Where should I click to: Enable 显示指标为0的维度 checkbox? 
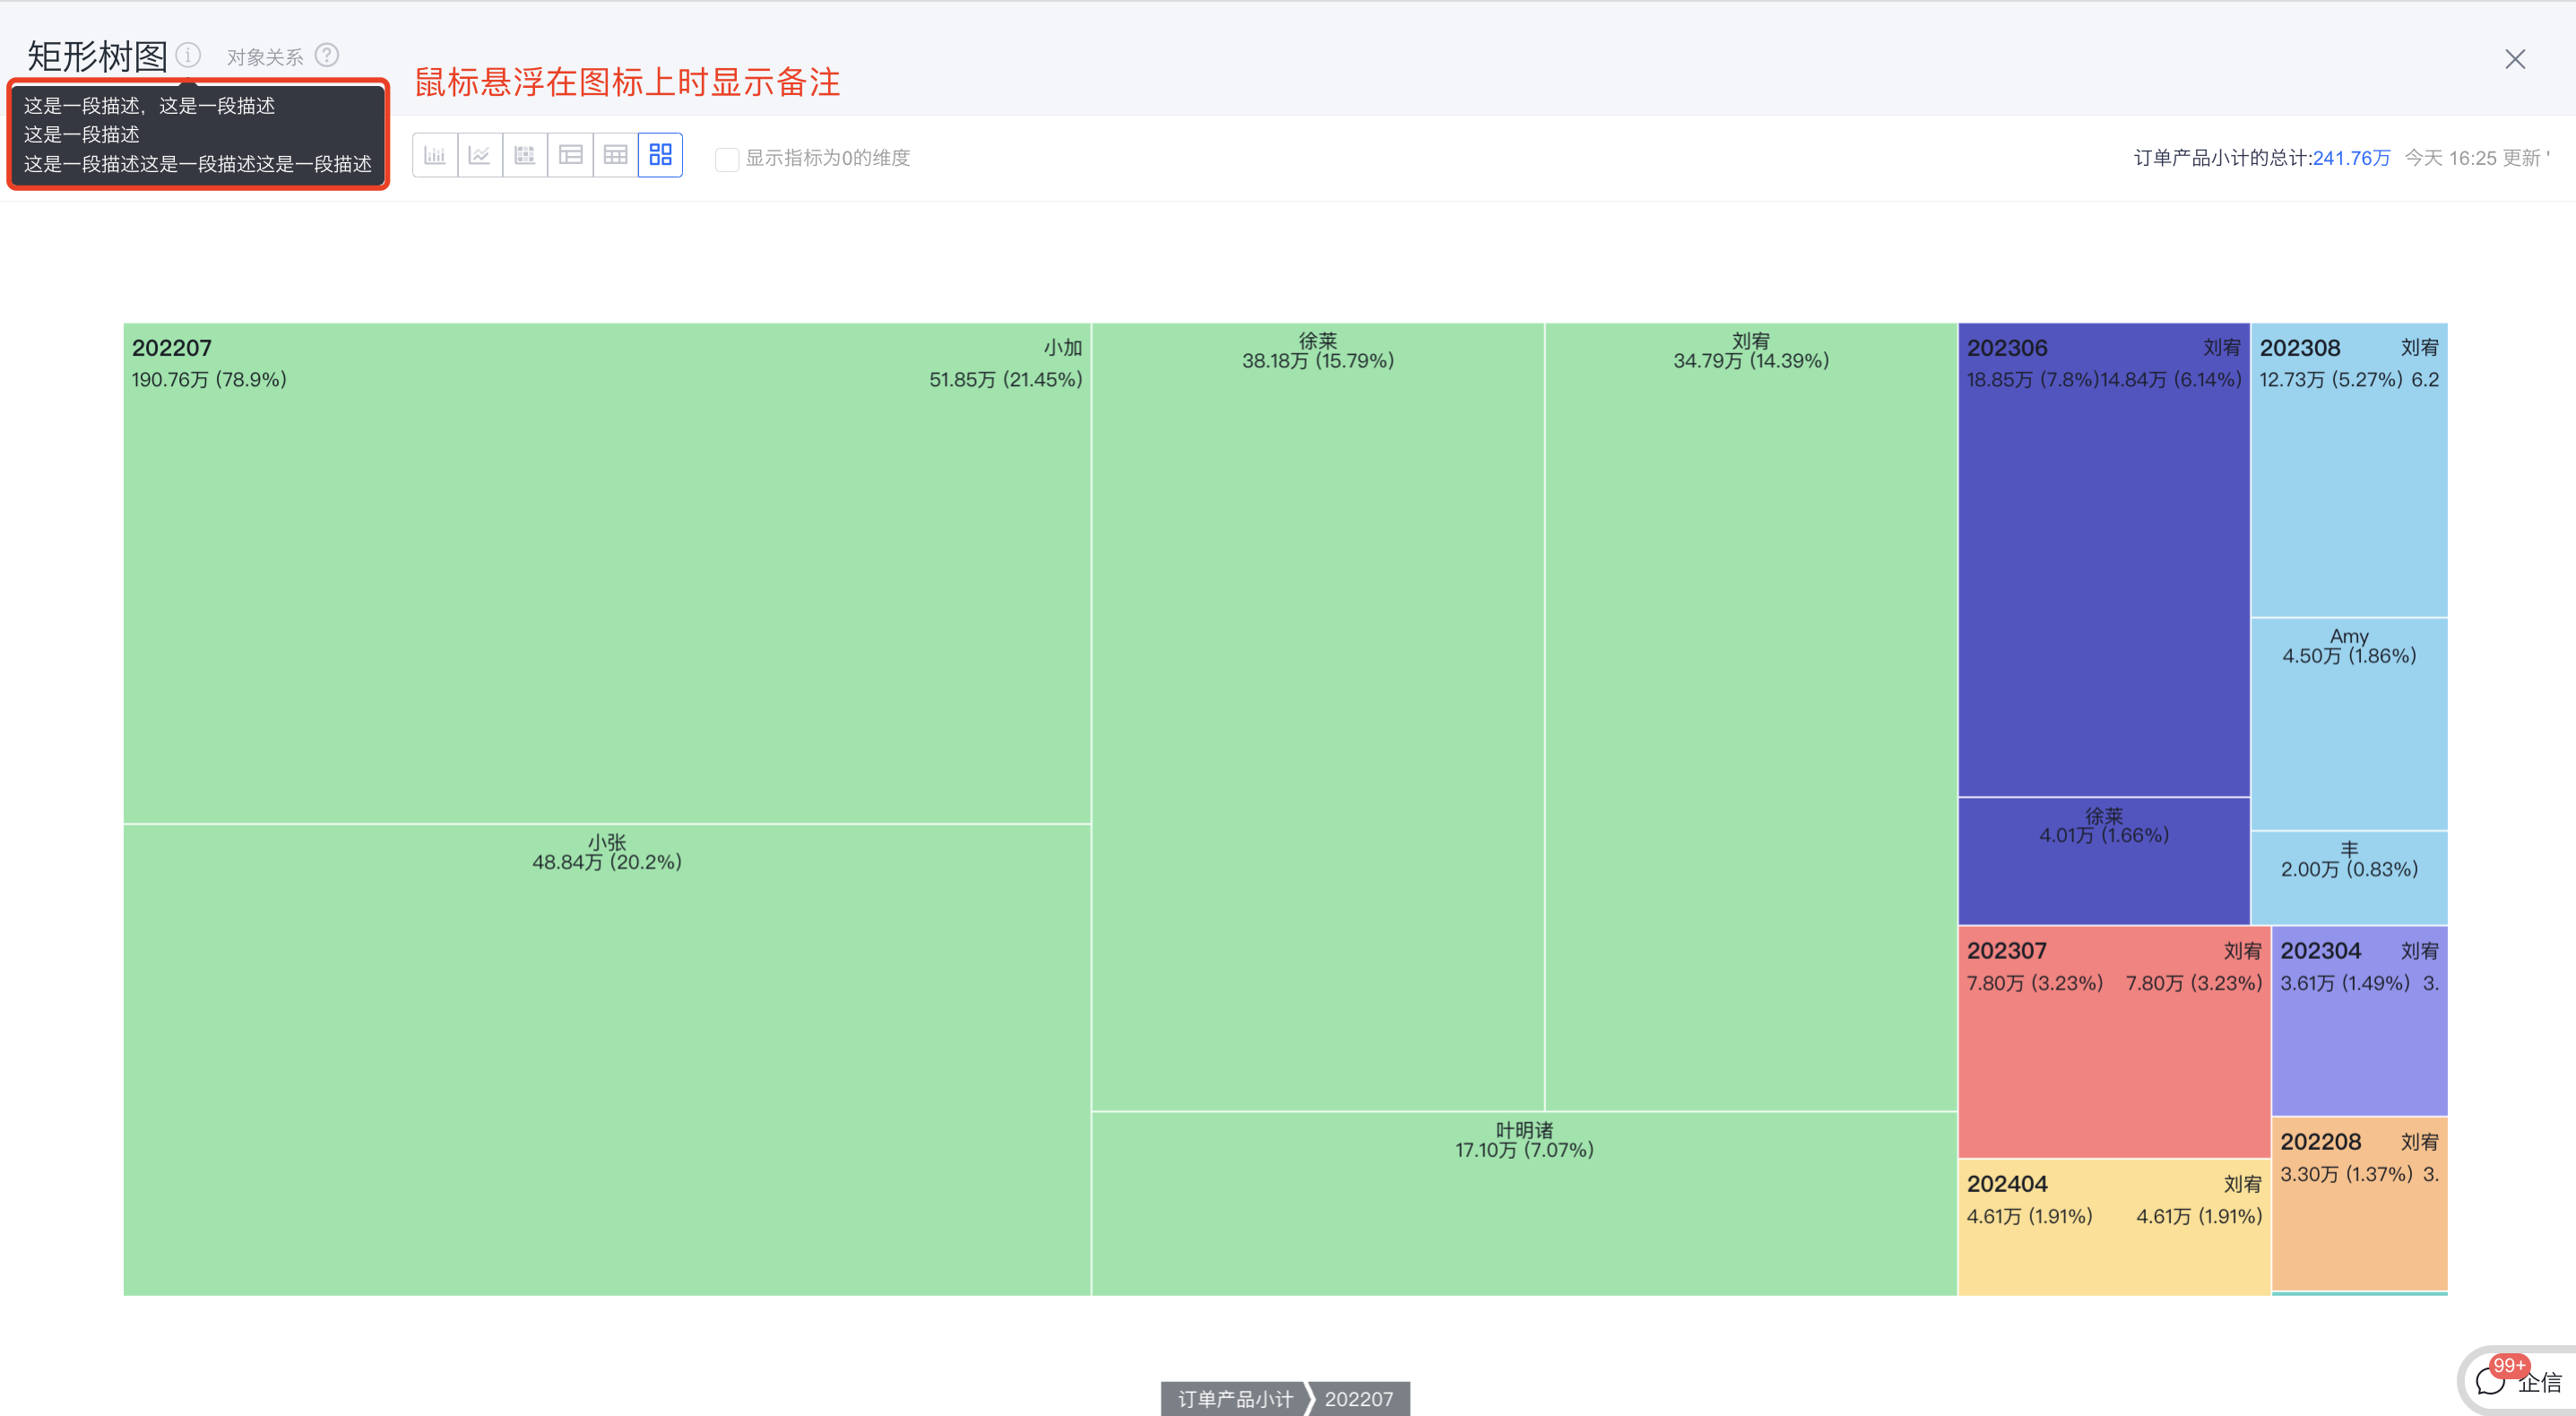pos(727,159)
